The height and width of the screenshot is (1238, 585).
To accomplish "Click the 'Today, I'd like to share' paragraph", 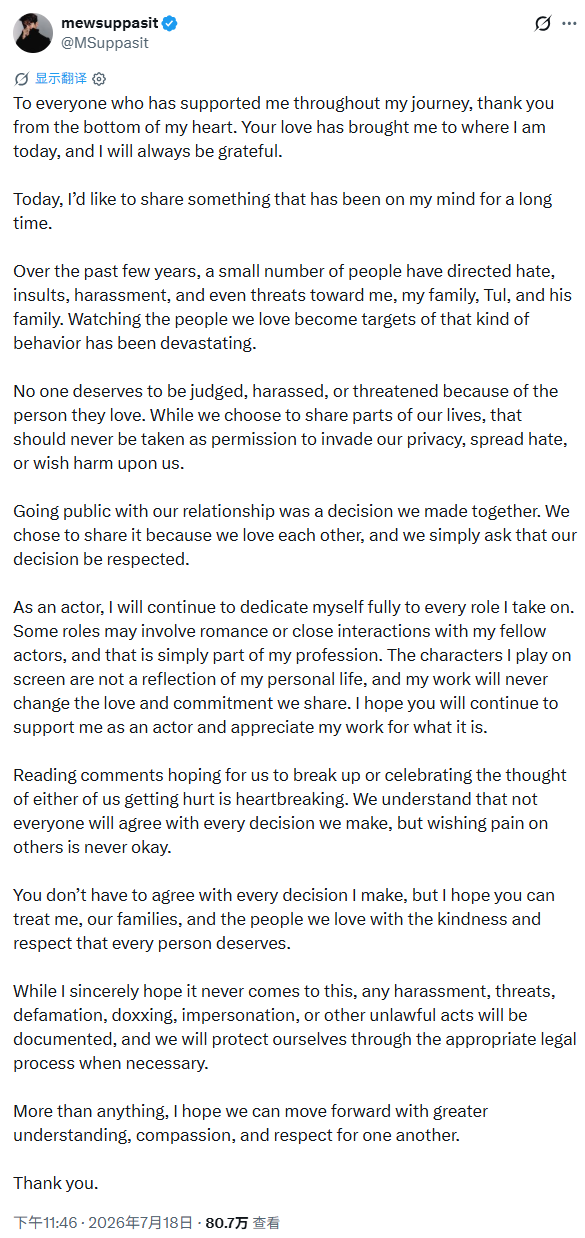I will (x=282, y=211).
